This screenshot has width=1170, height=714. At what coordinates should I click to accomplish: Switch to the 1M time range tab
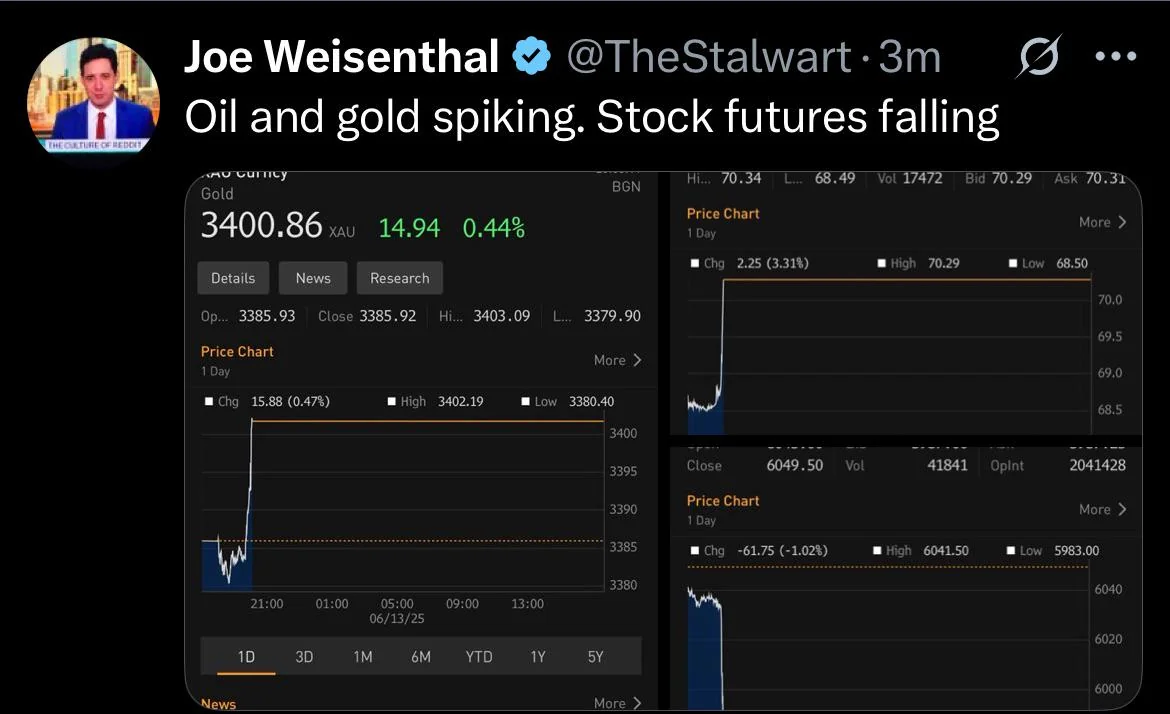click(x=363, y=657)
